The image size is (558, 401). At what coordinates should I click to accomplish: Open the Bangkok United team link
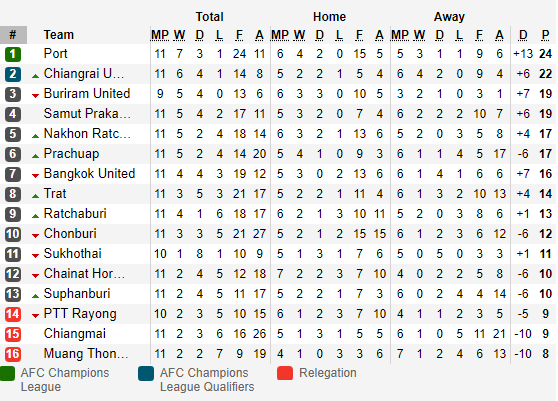[89, 173]
